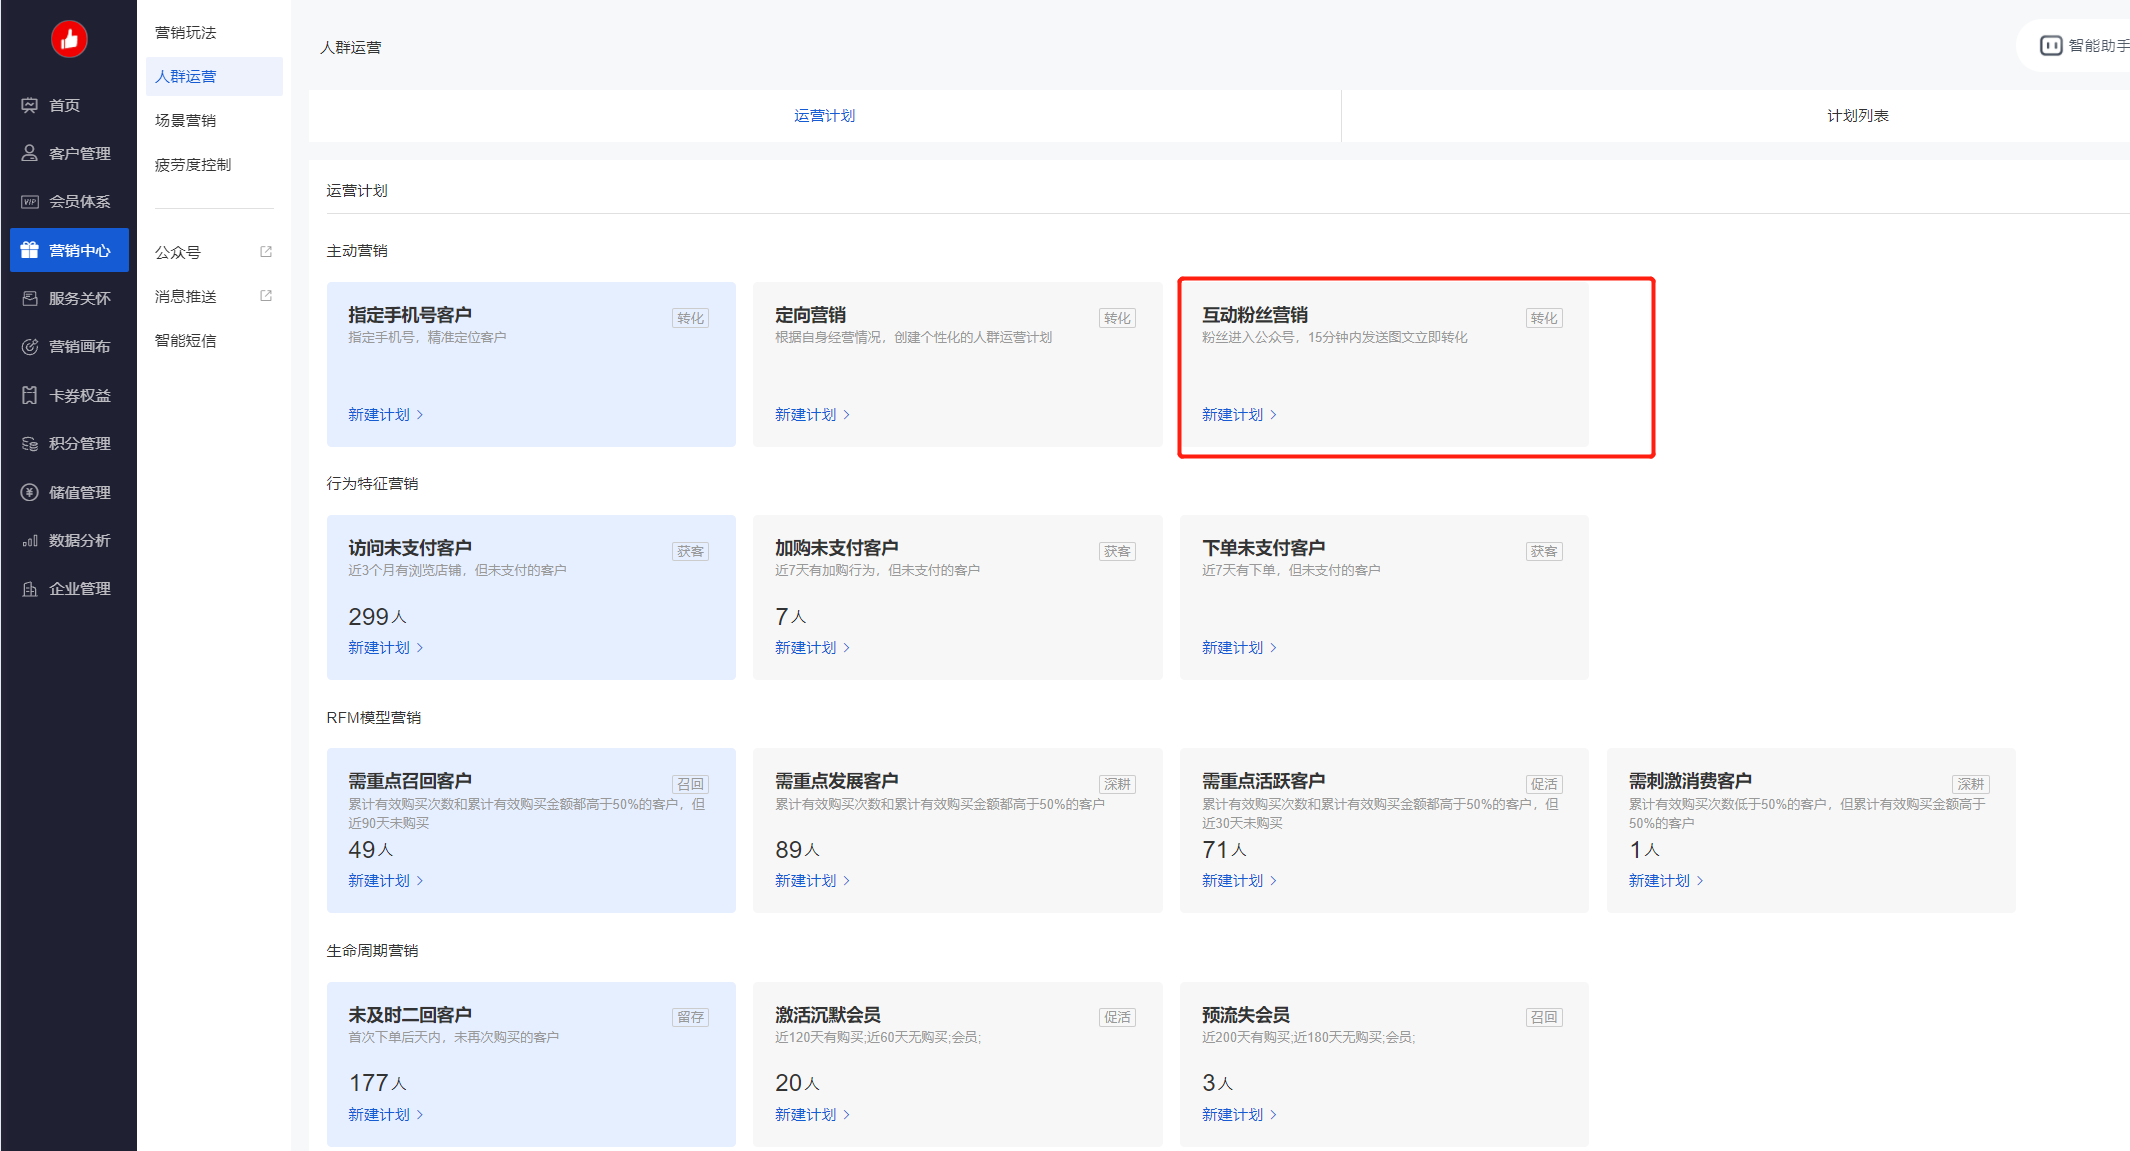Click the 177人 count on 未及时二回客户
This screenshot has width=2130, height=1151.
[x=377, y=1083]
